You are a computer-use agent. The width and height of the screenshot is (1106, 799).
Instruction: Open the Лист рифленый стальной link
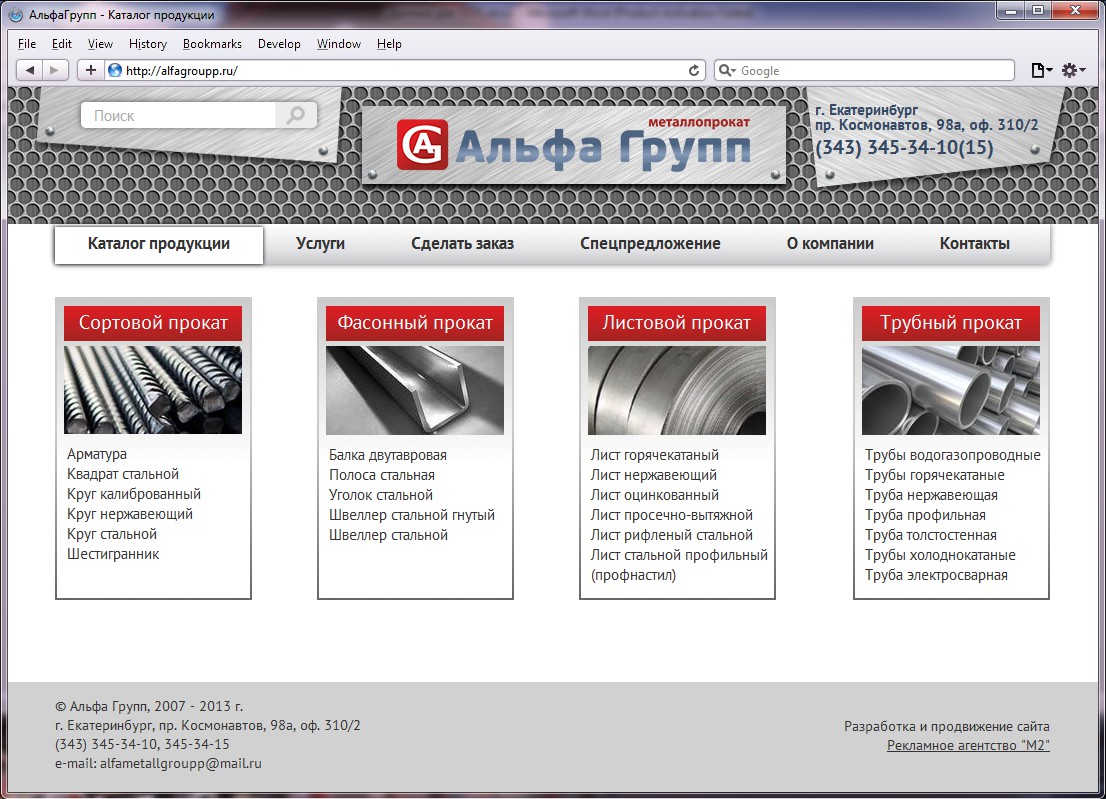(672, 535)
